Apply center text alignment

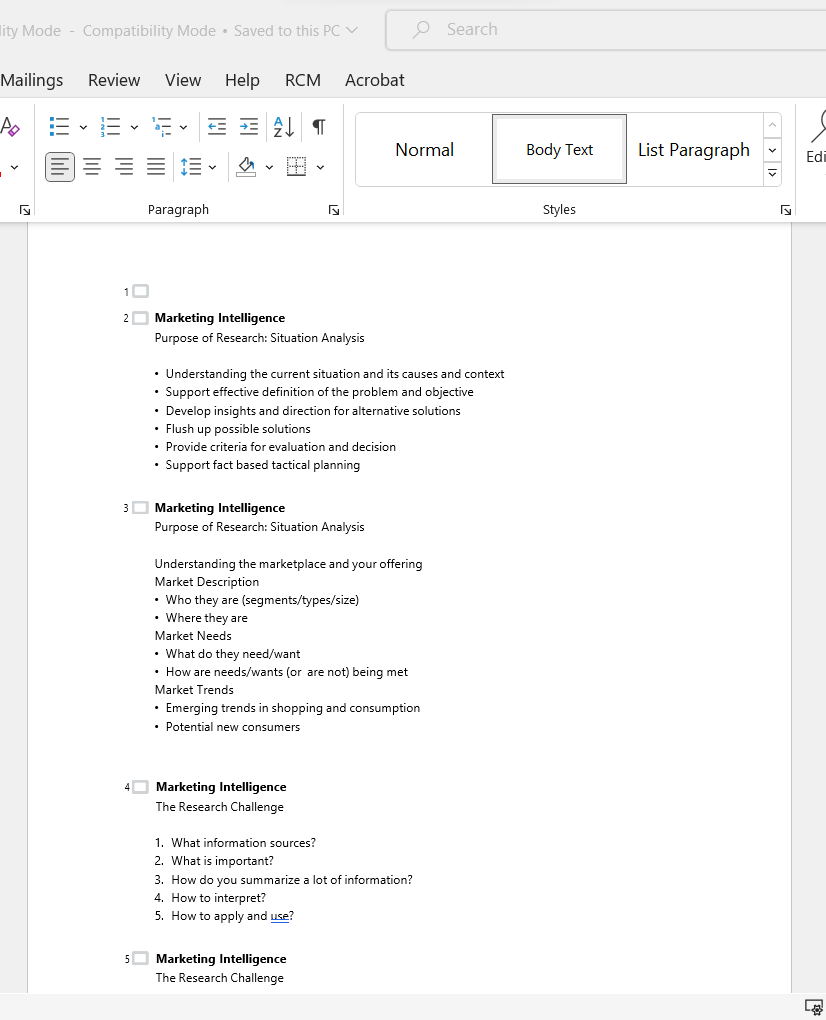tap(92, 167)
